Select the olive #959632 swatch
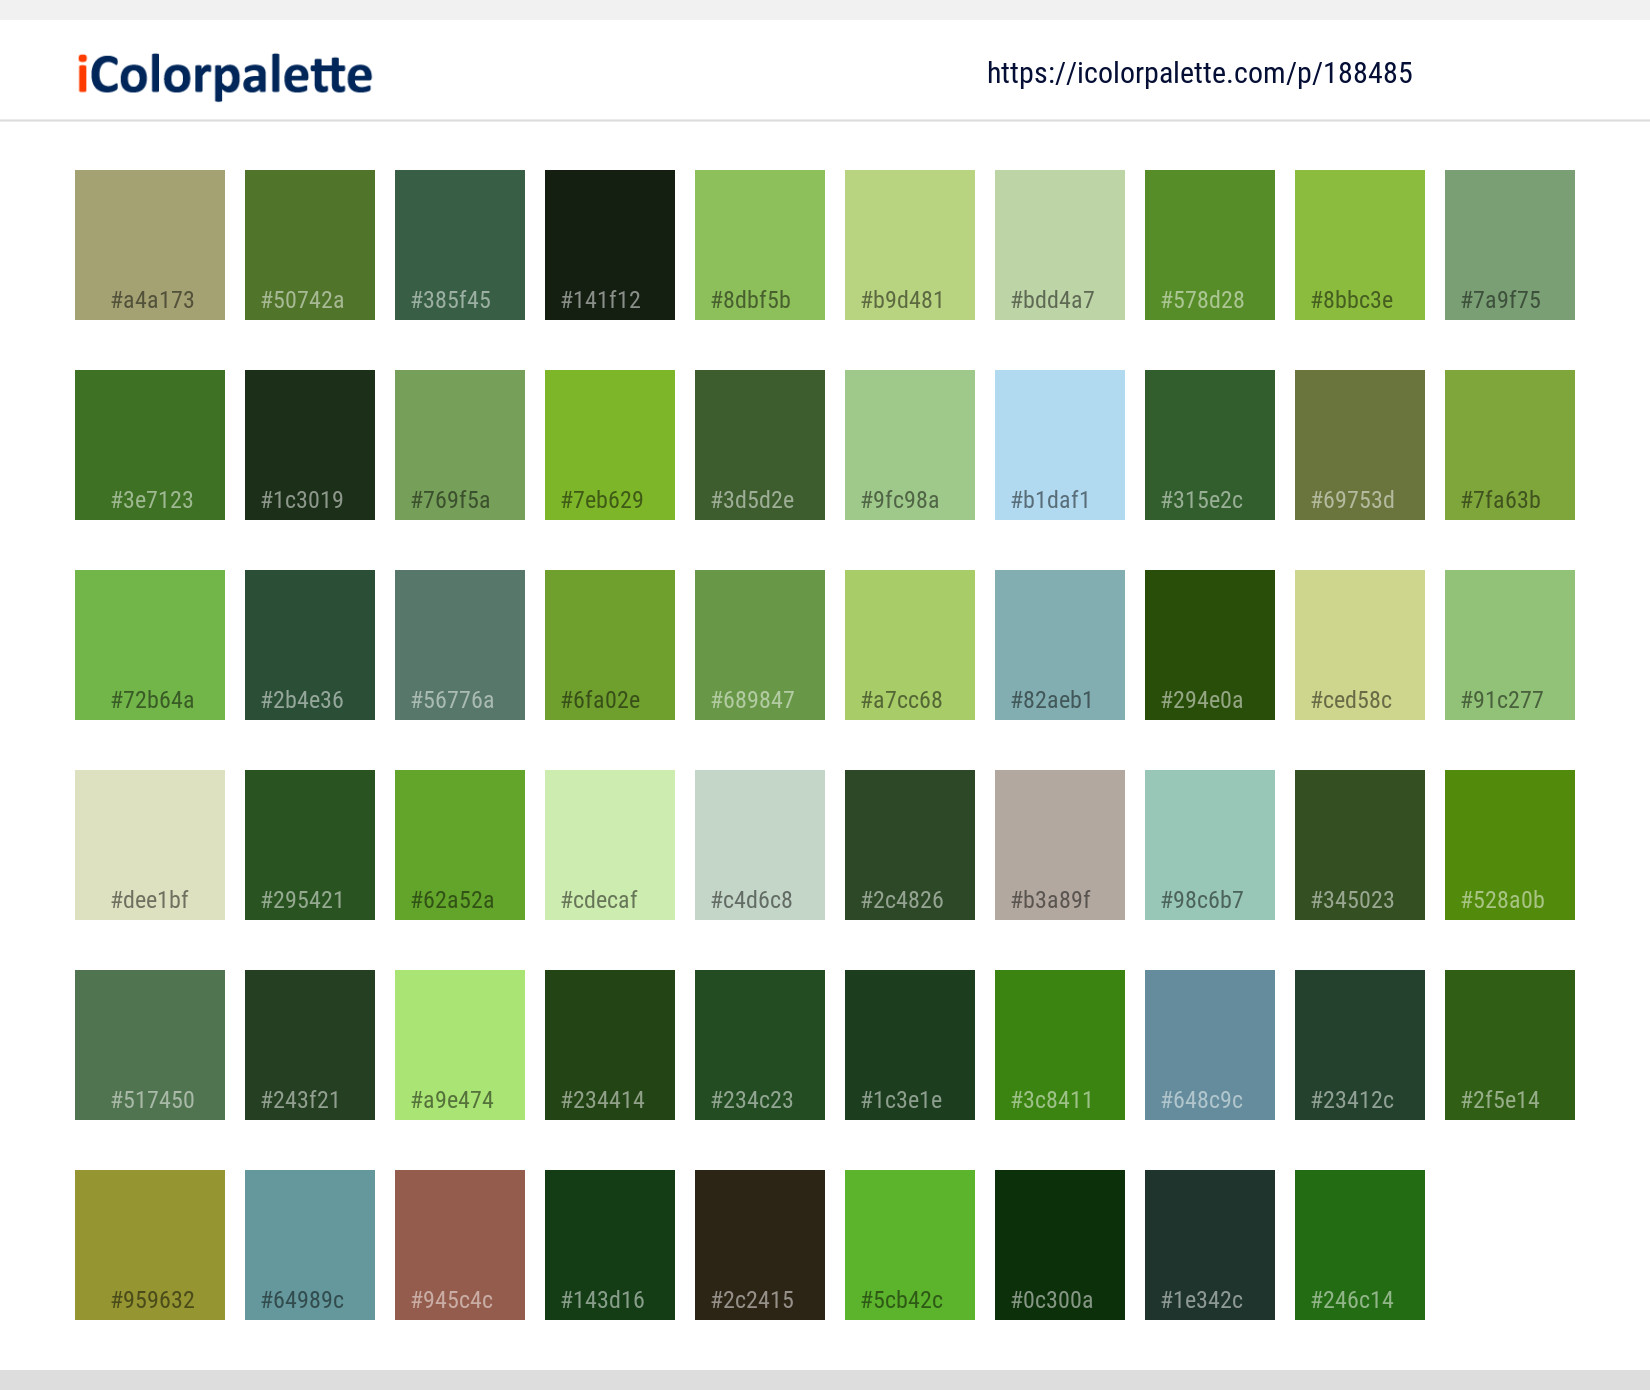Image resolution: width=1650 pixels, height=1390 pixels. [x=150, y=1245]
